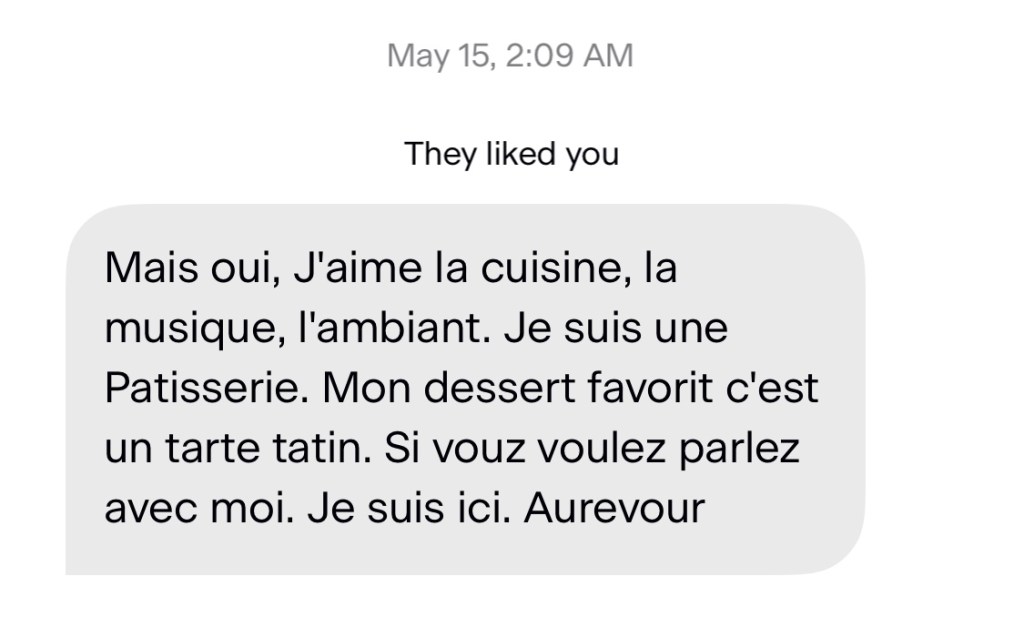This screenshot has height=637, width=1024.
Task: Click "May 15" in the date header
Action: point(438,55)
